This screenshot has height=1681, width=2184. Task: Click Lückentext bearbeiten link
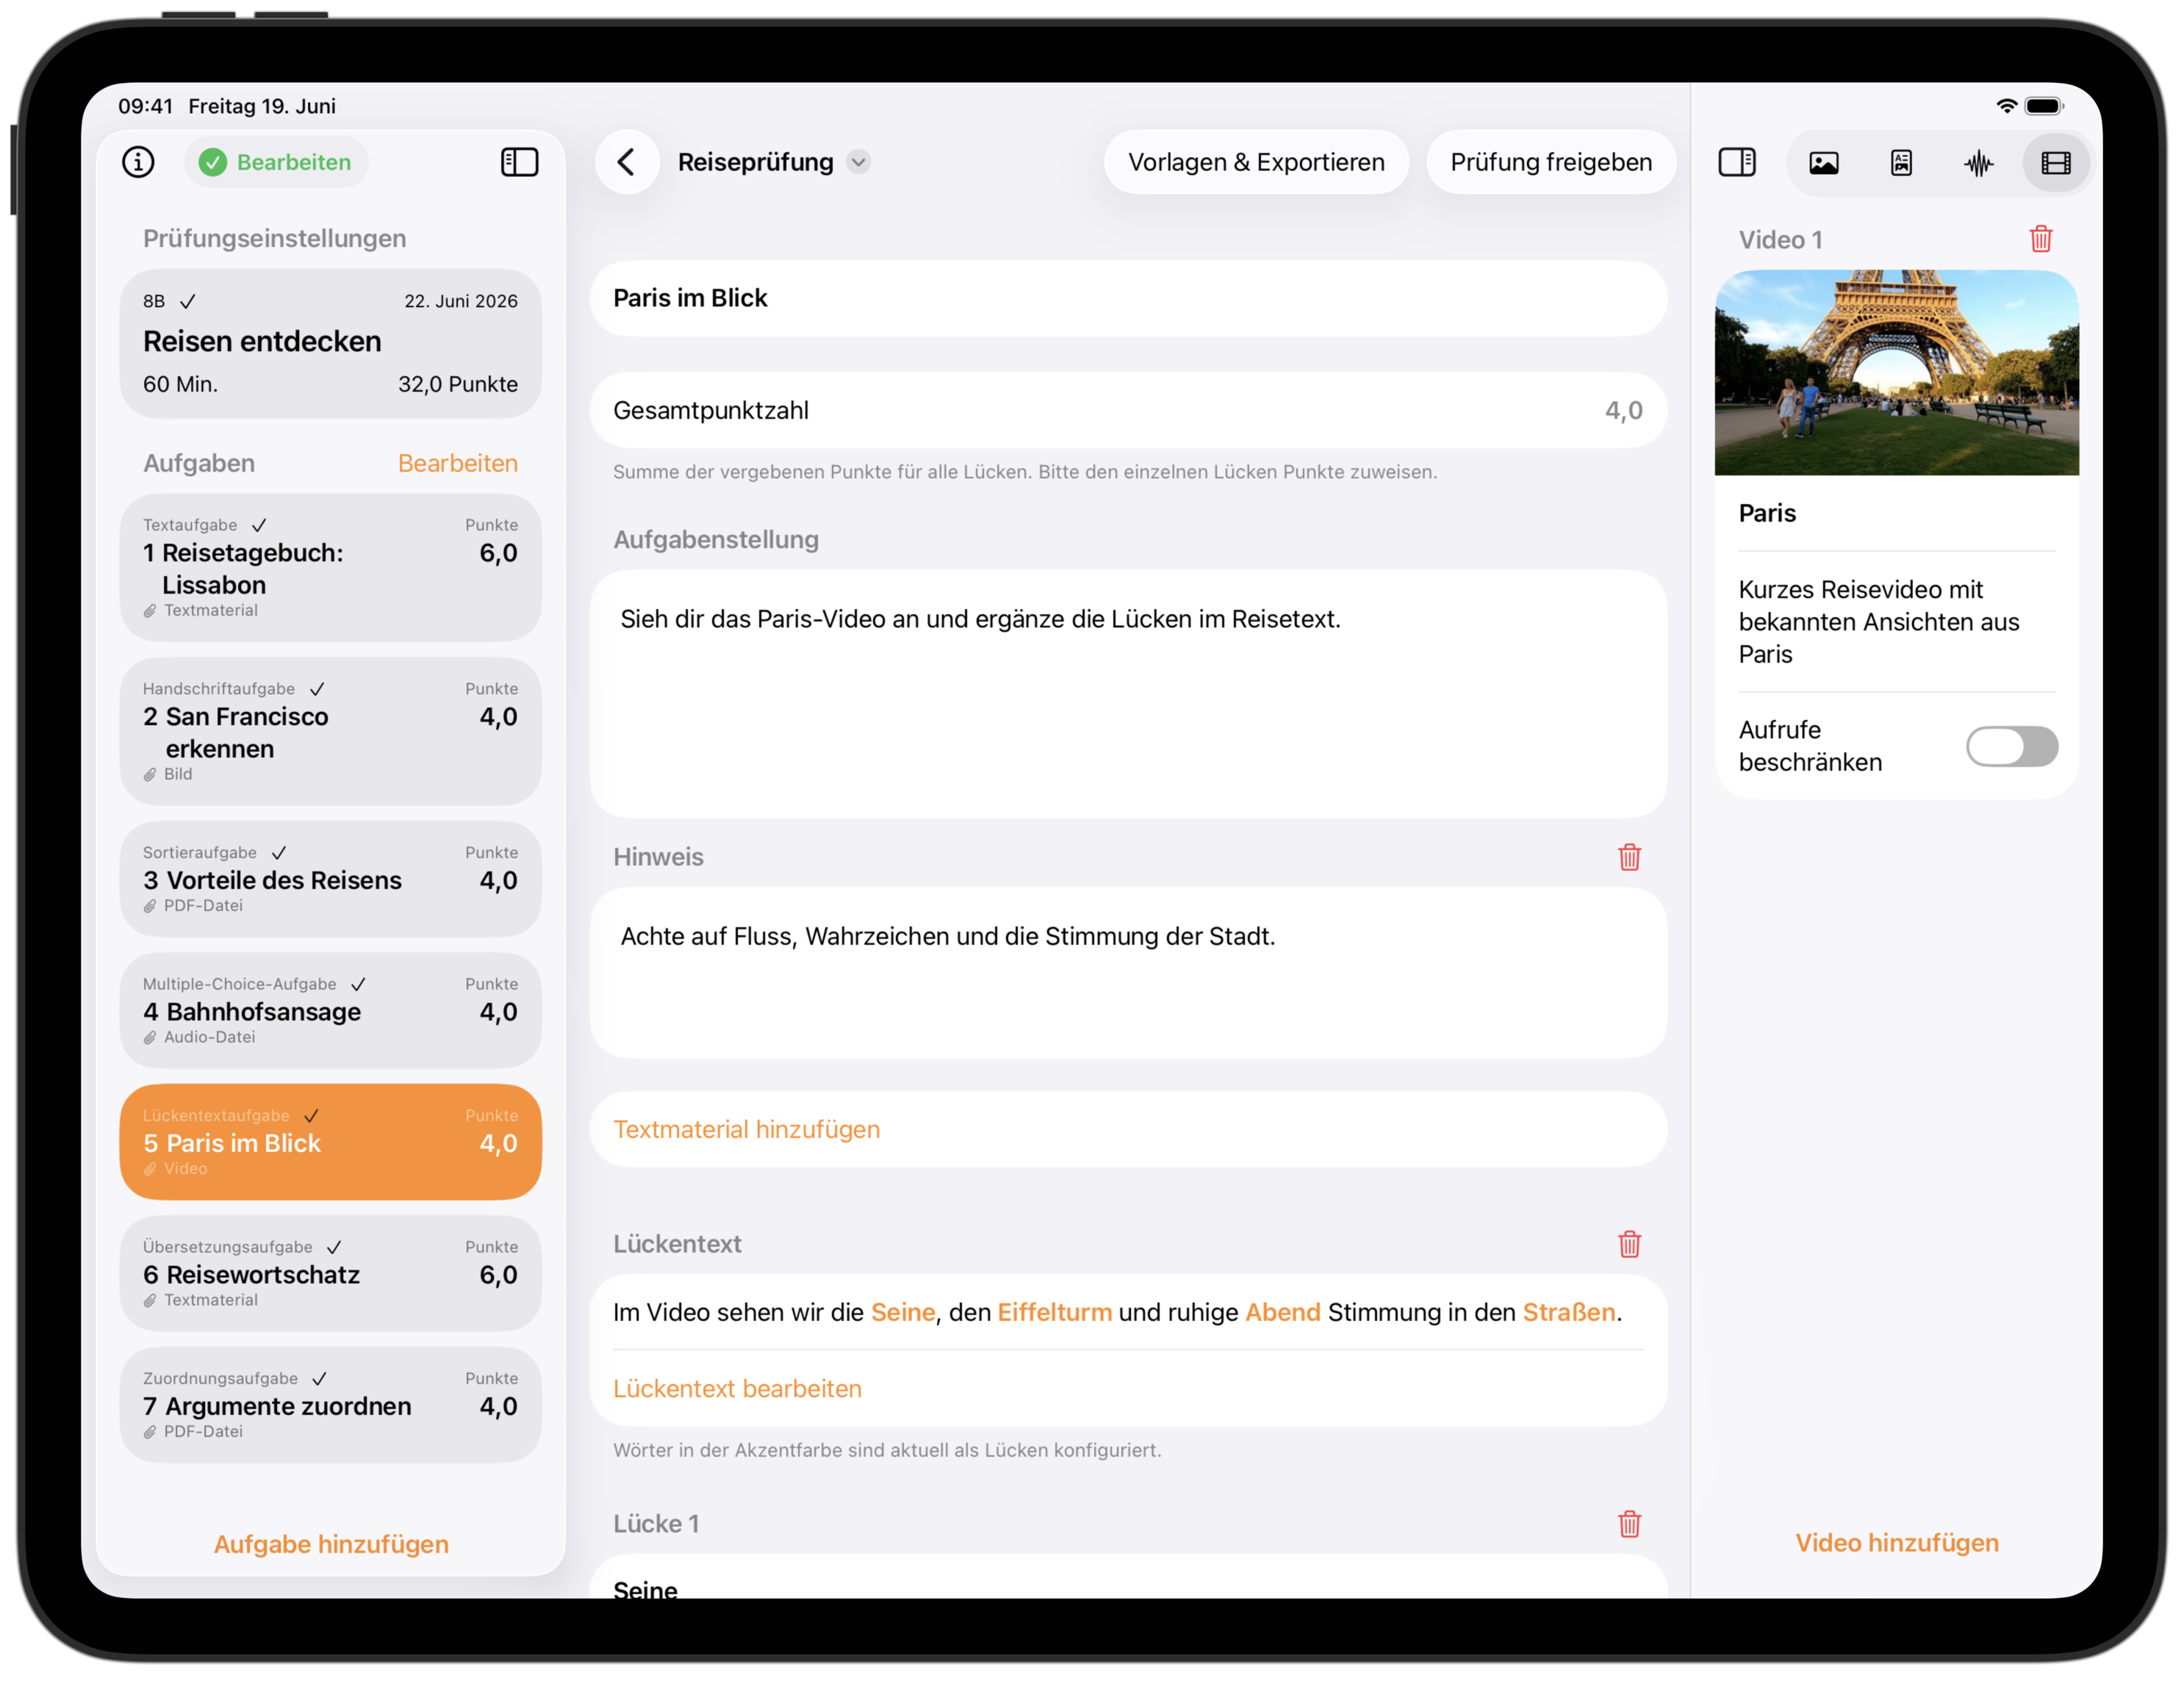[737, 1389]
